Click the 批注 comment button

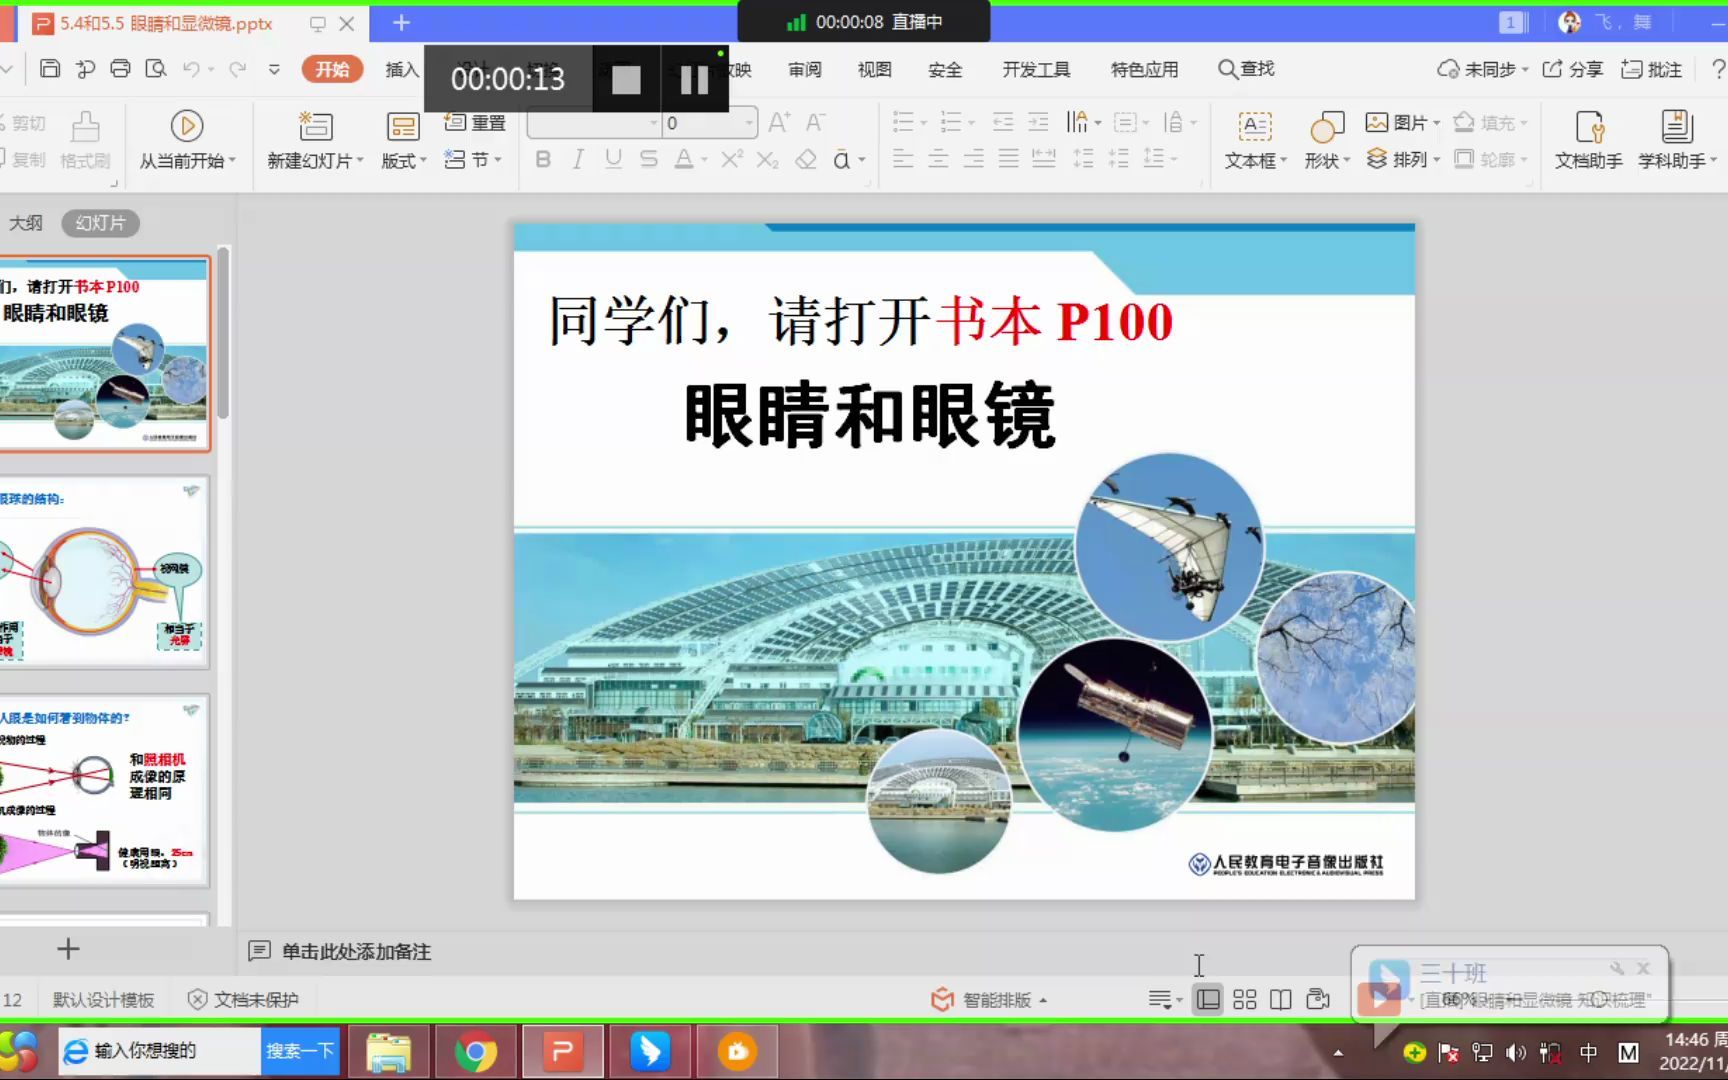tap(1652, 69)
